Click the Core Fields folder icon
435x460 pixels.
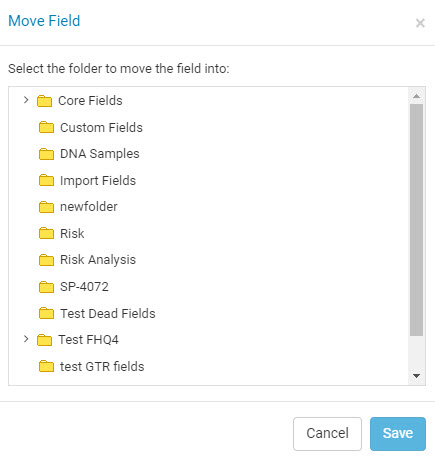[44, 101]
